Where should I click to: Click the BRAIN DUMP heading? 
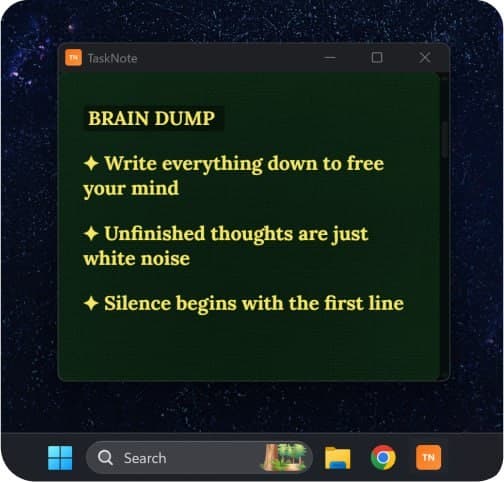point(152,118)
